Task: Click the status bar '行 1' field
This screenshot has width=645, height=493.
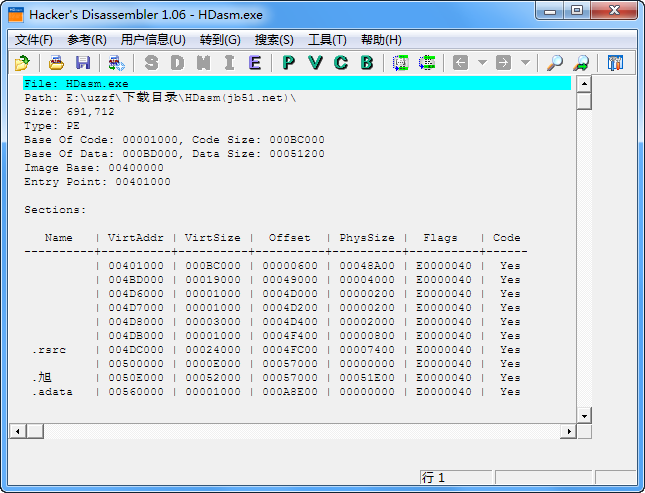Action: click(456, 477)
